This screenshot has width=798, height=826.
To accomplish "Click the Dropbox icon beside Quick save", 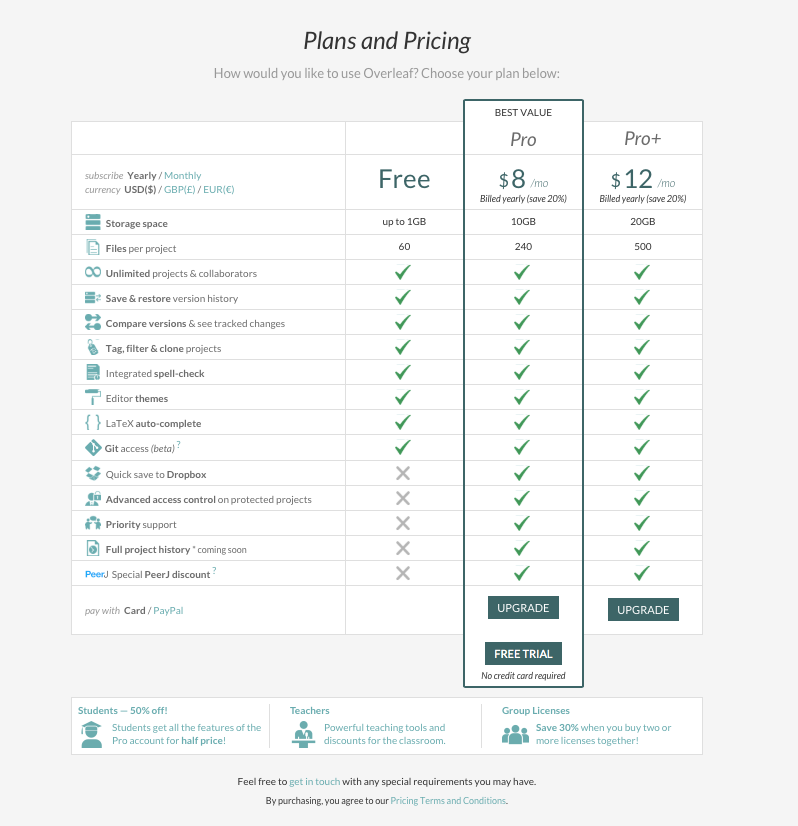I will tap(93, 474).
